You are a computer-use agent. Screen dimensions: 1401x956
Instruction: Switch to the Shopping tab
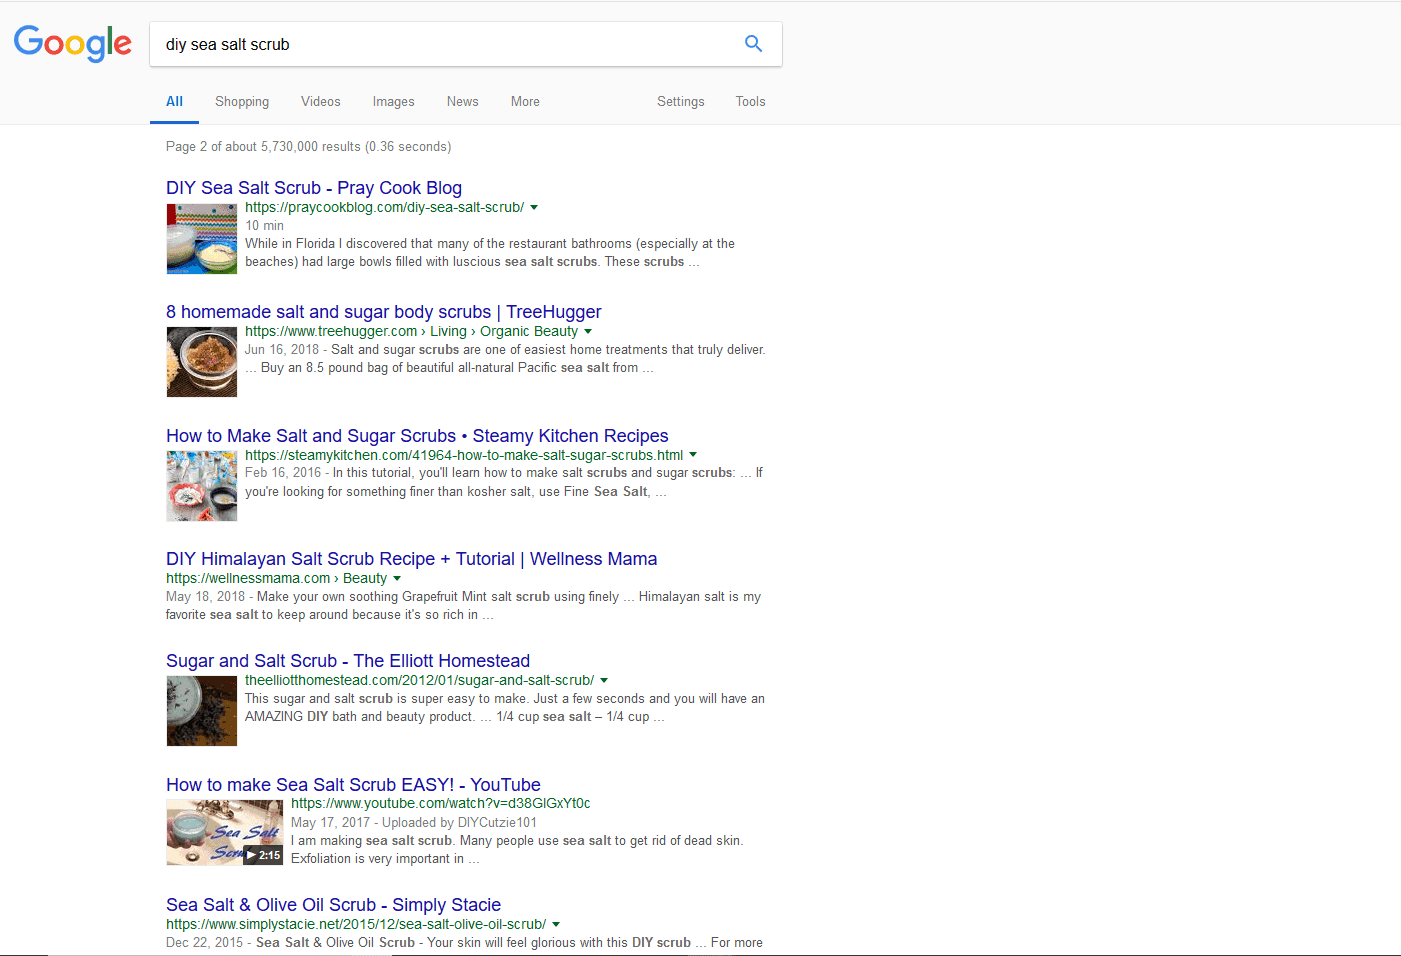click(242, 102)
